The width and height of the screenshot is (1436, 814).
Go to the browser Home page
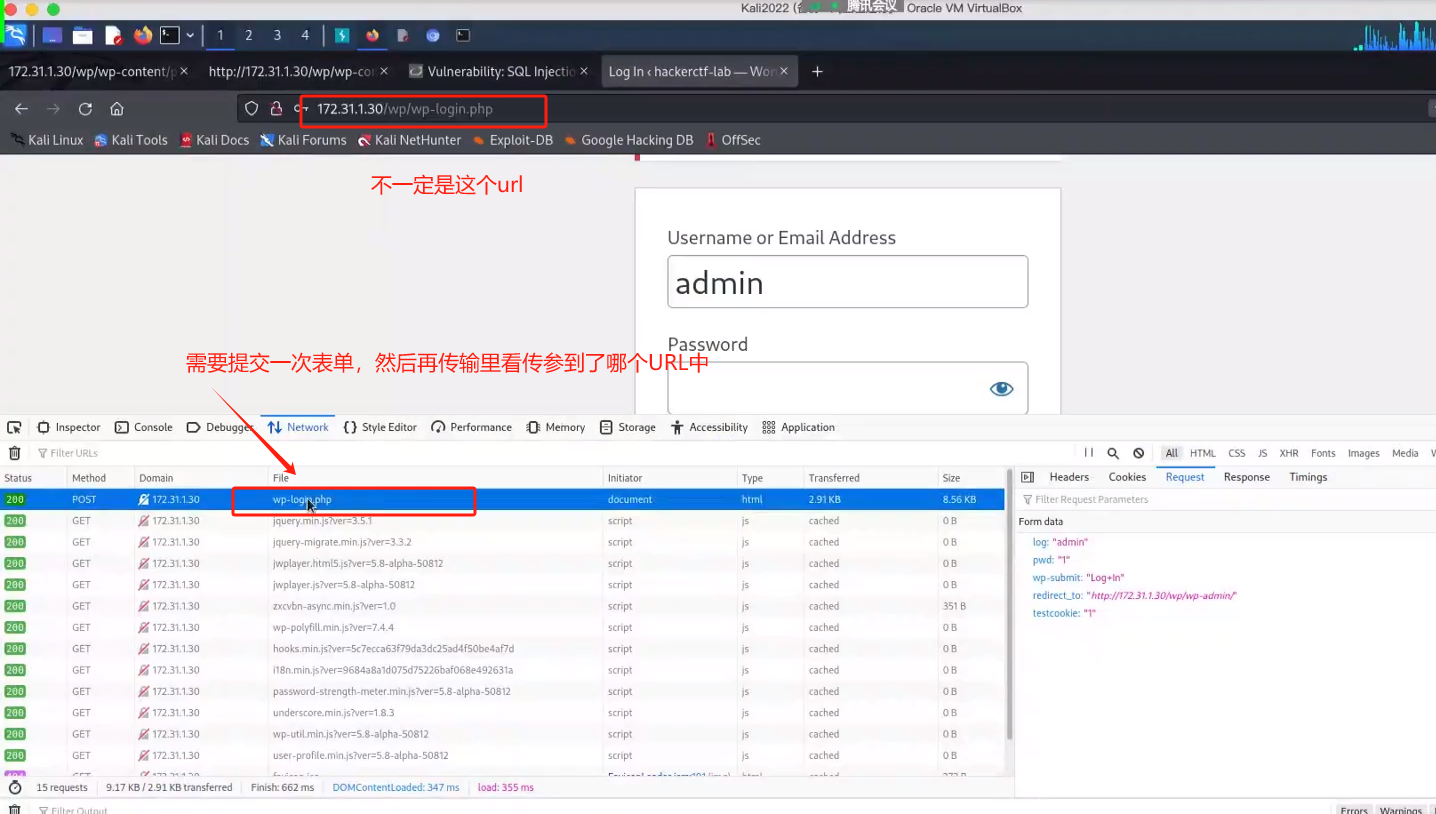click(x=117, y=109)
